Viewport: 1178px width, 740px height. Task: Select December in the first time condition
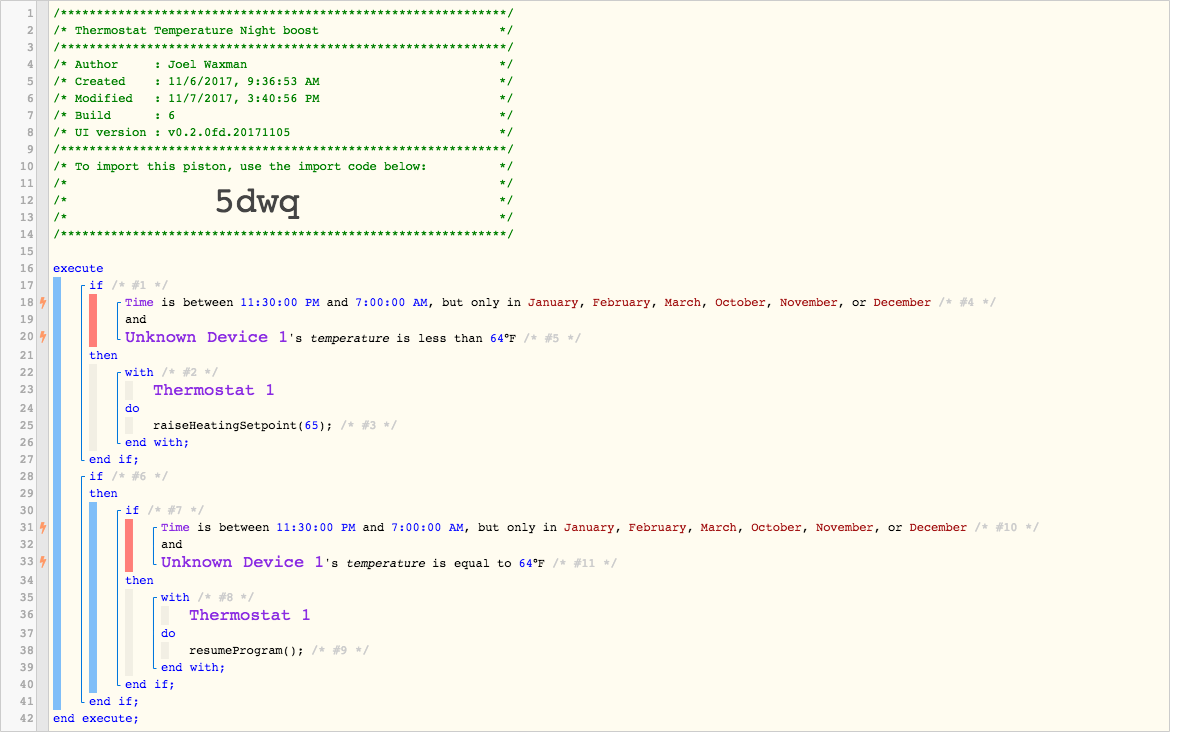point(902,303)
